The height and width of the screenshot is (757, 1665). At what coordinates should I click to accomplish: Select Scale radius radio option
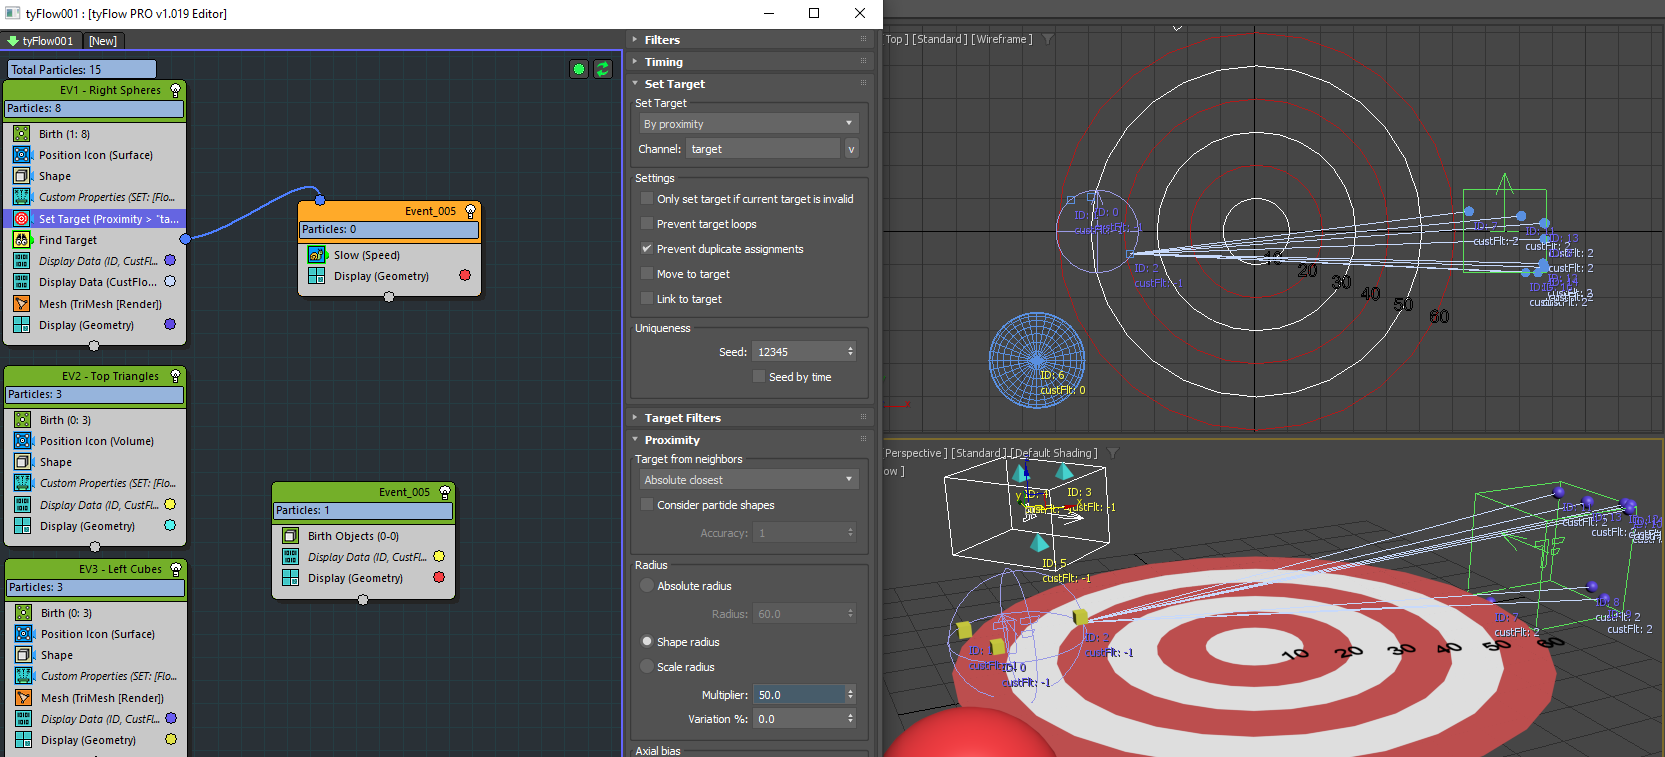click(647, 667)
